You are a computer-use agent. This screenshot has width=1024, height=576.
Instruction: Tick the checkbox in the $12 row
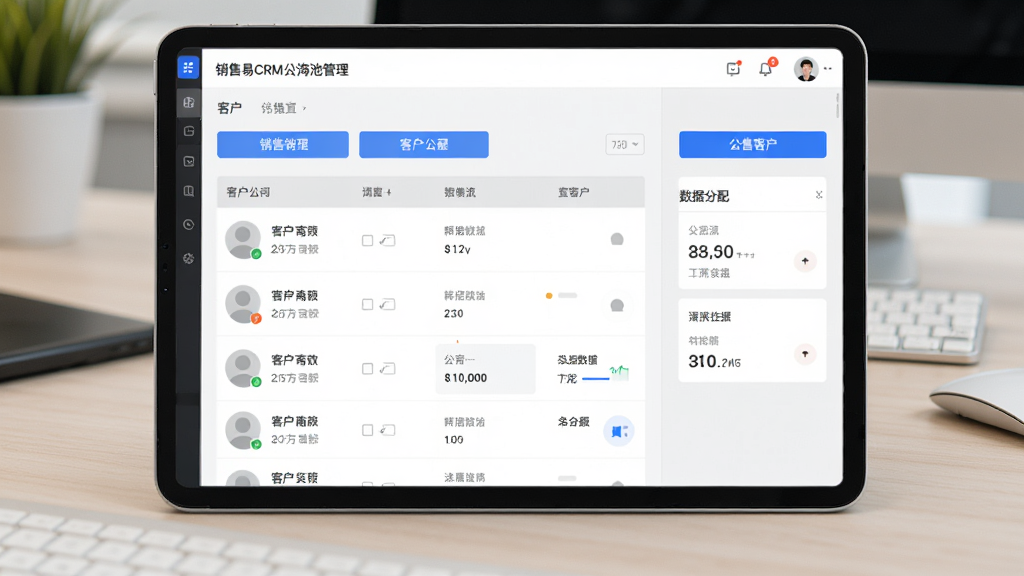tap(368, 240)
